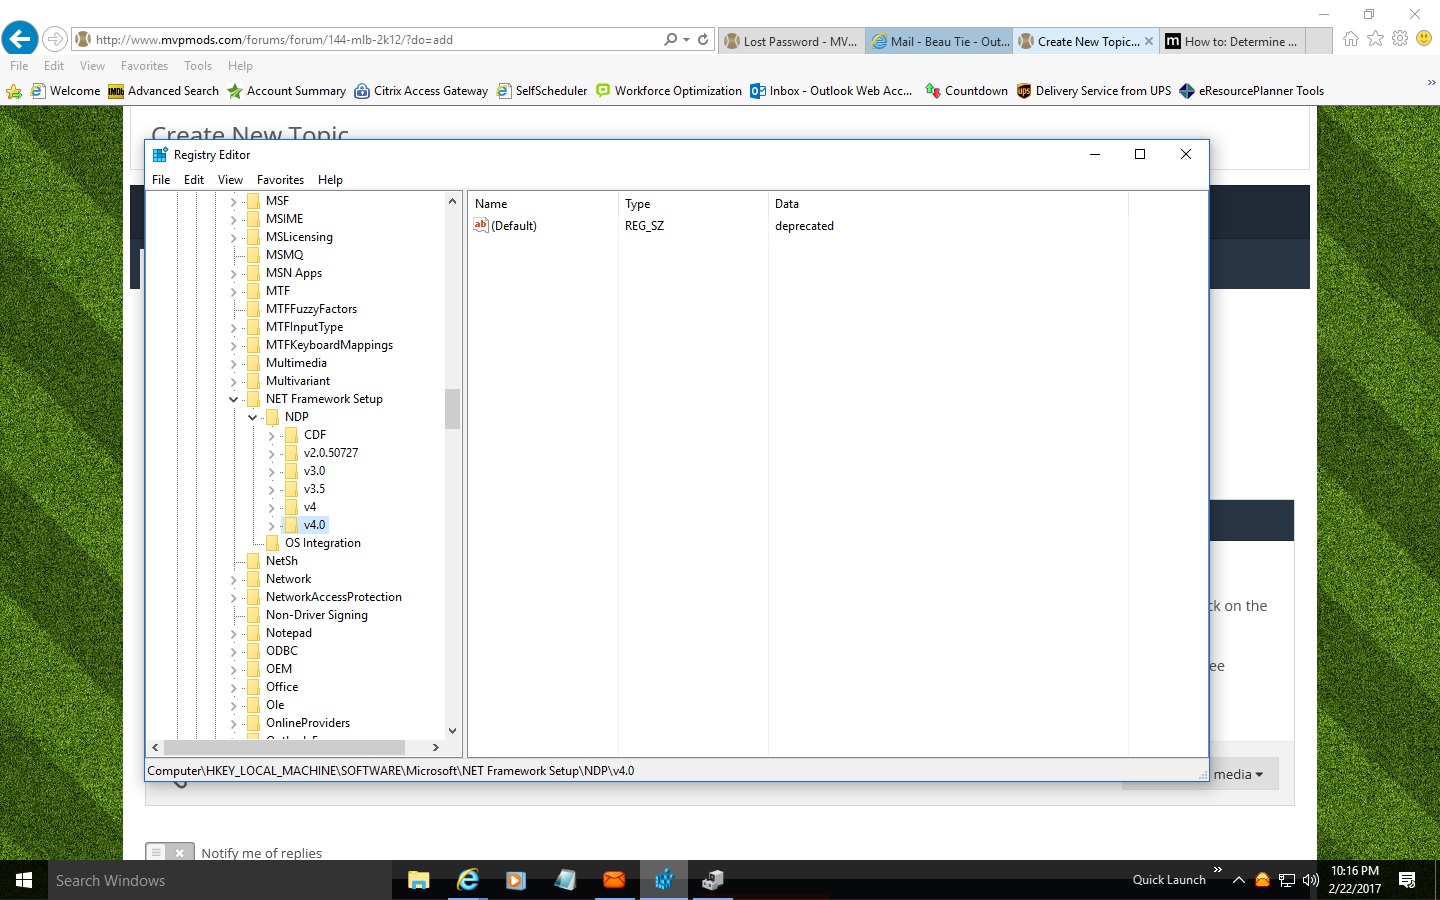Screen dimensions: 1440x900
Task: Open the Registry Editor View menu
Action: click(230, 180)
